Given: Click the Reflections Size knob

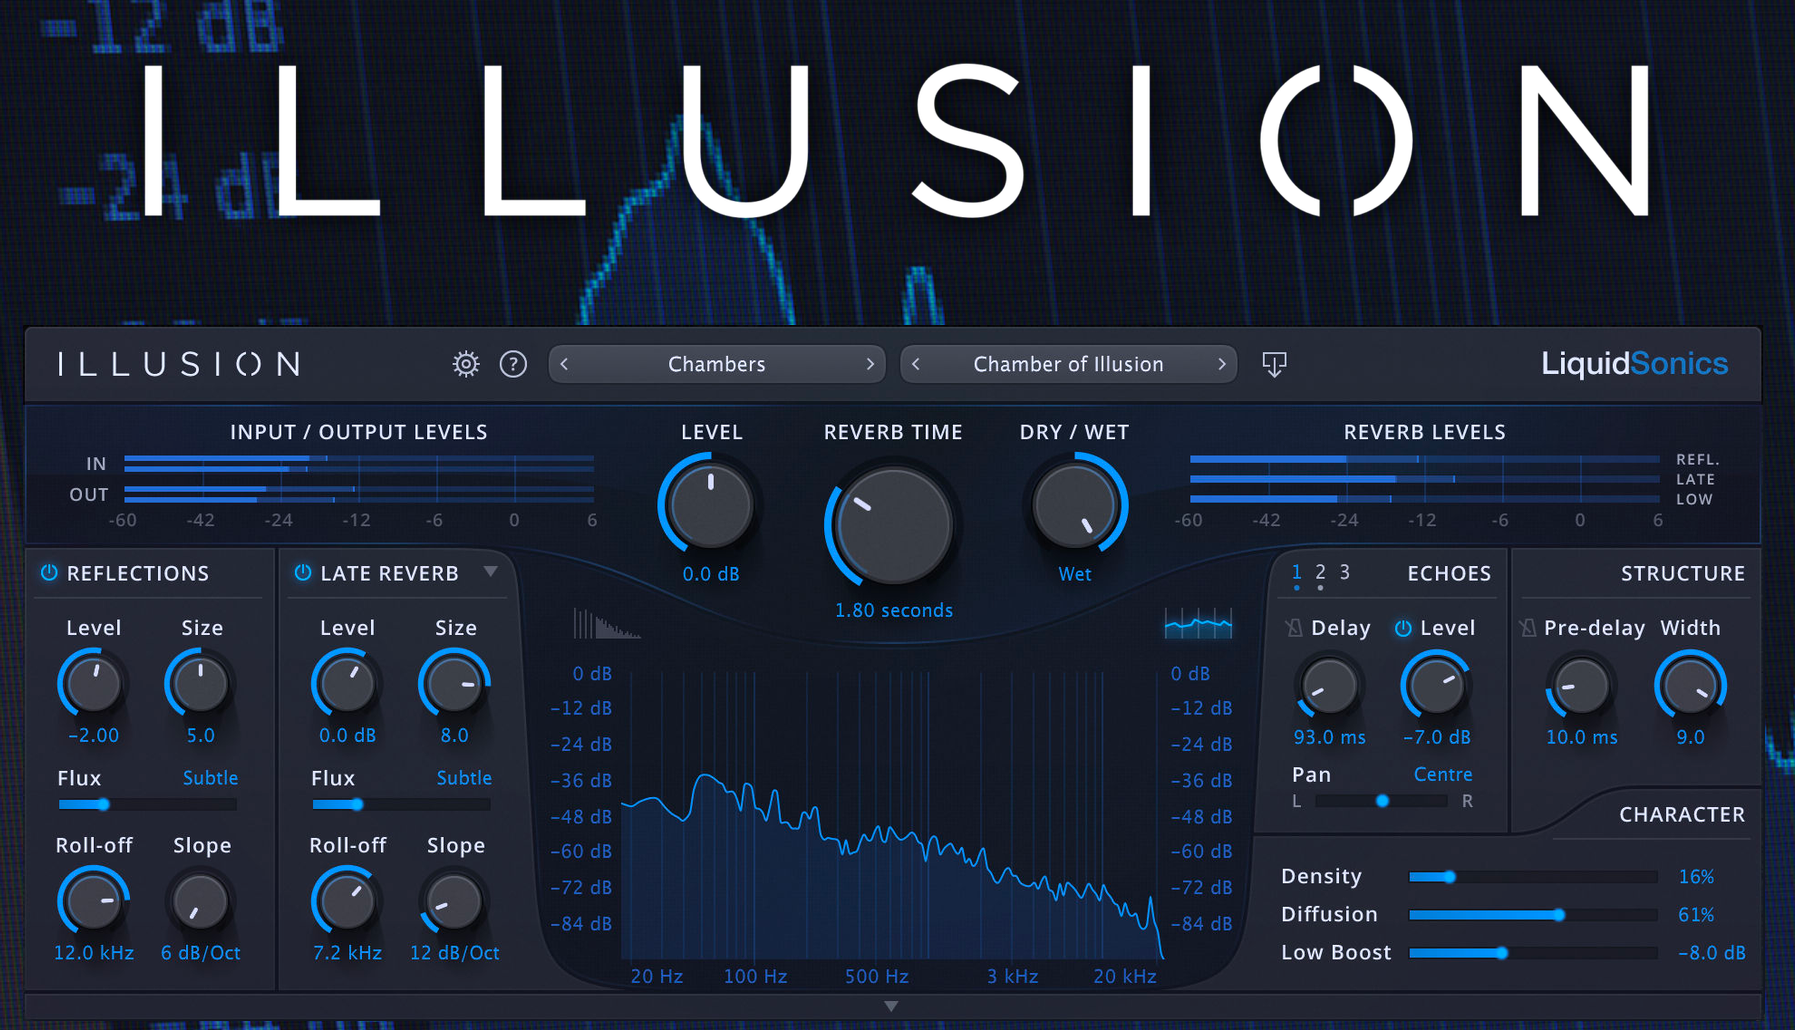Looking at the screenshot, I should pyautogui.click(x=200, y=684).
